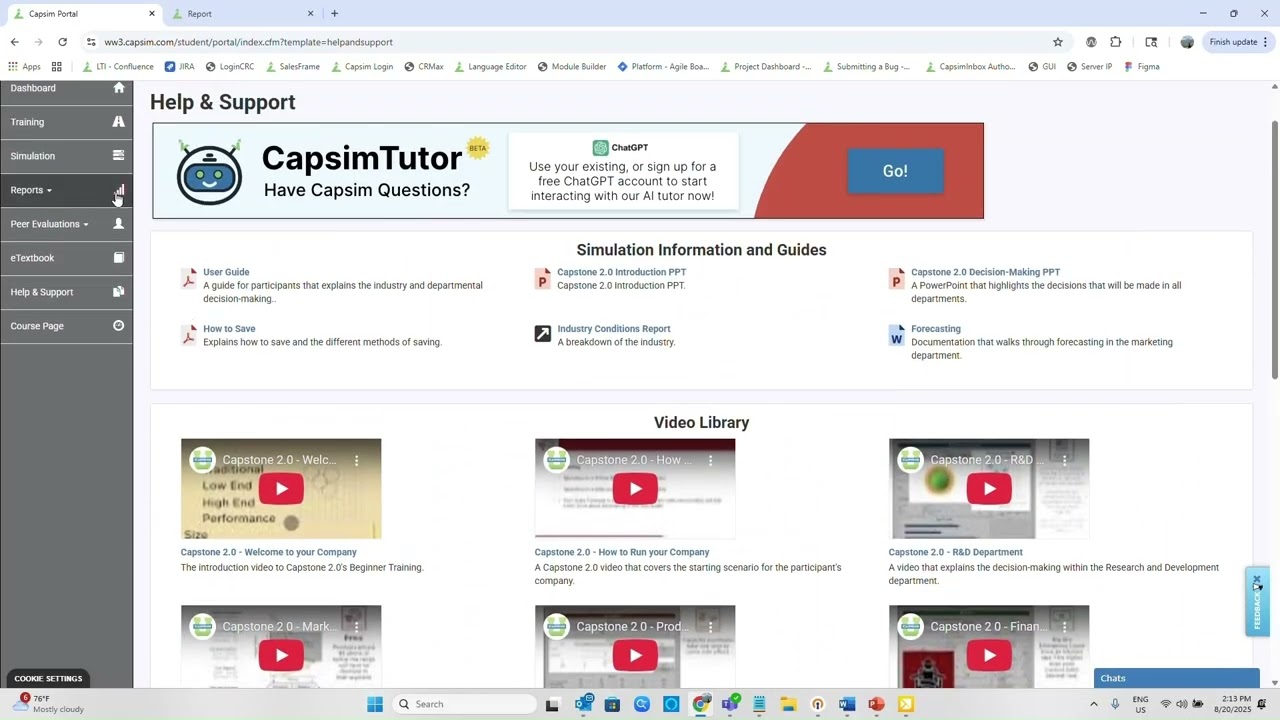1280x720 pixels.
Task: Select the Training road icon
Action: (x=119, y=122)
